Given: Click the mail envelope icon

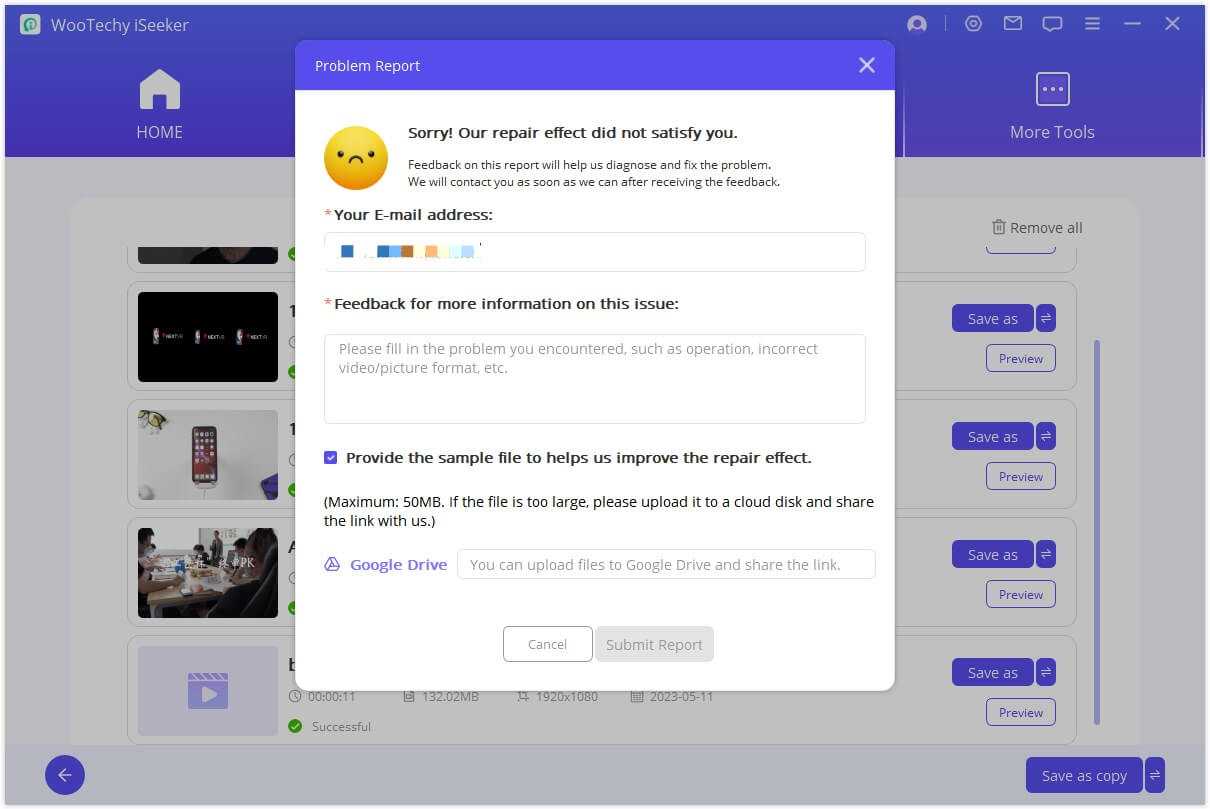Looking at the screenshot, I should [1013, 24].
